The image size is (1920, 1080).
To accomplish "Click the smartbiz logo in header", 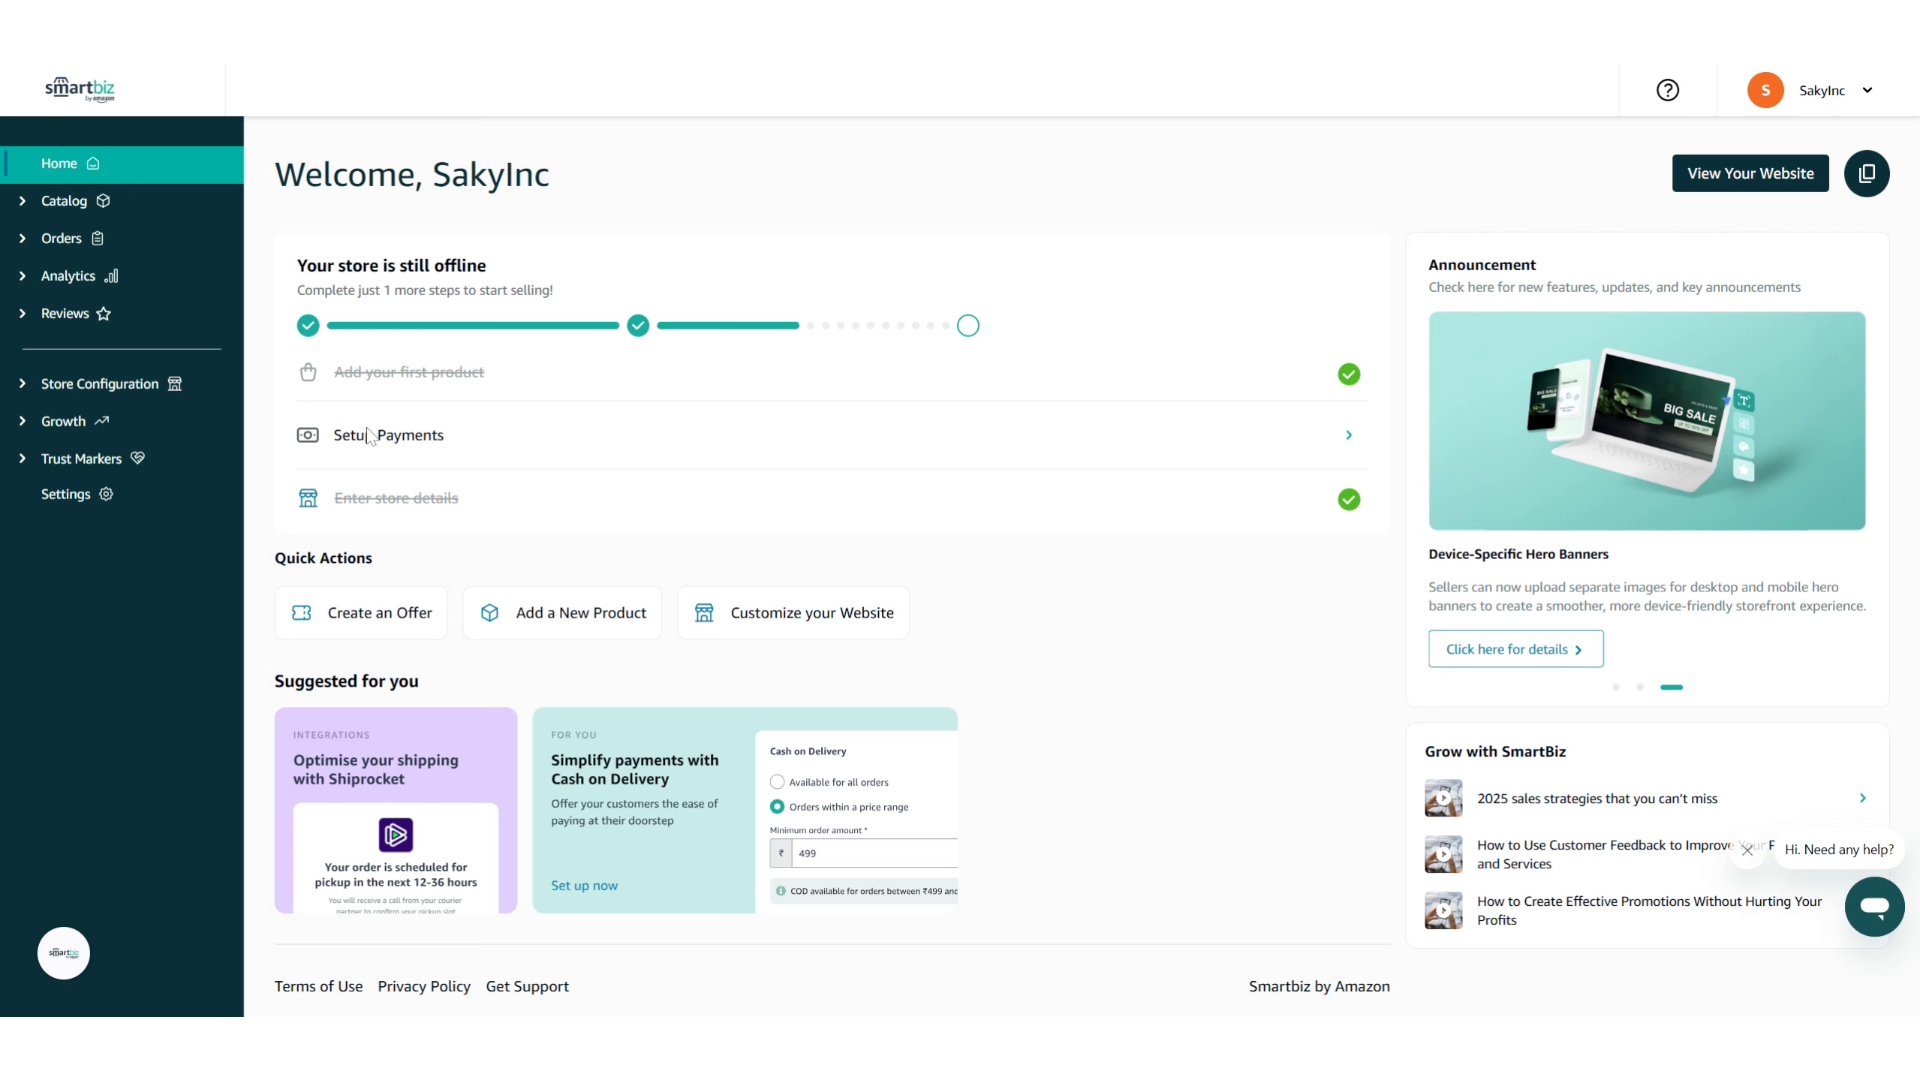I will point(80,89).
